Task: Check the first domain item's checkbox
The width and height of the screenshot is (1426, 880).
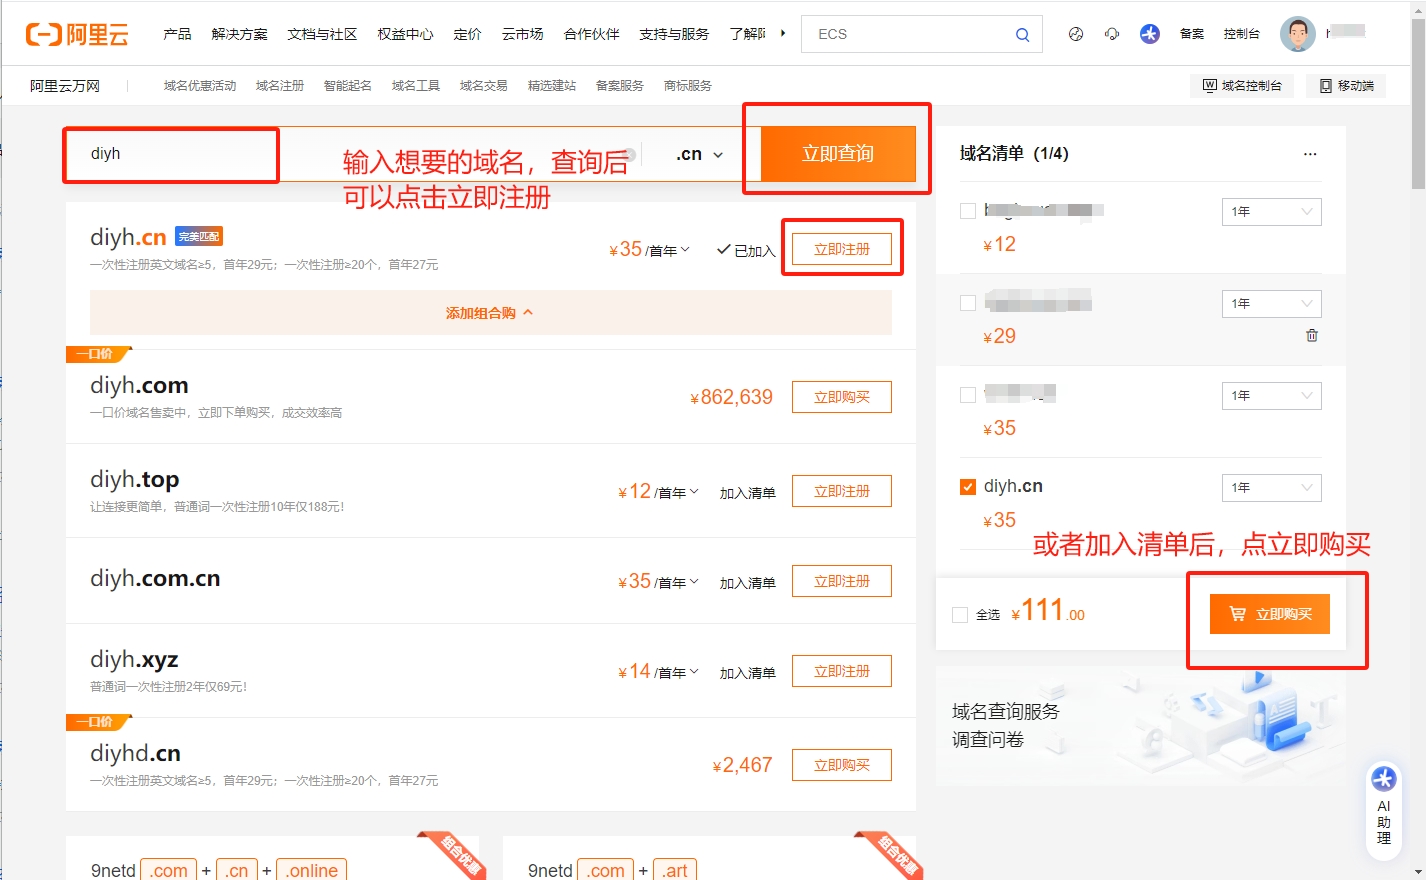Action: coord(967,210)
